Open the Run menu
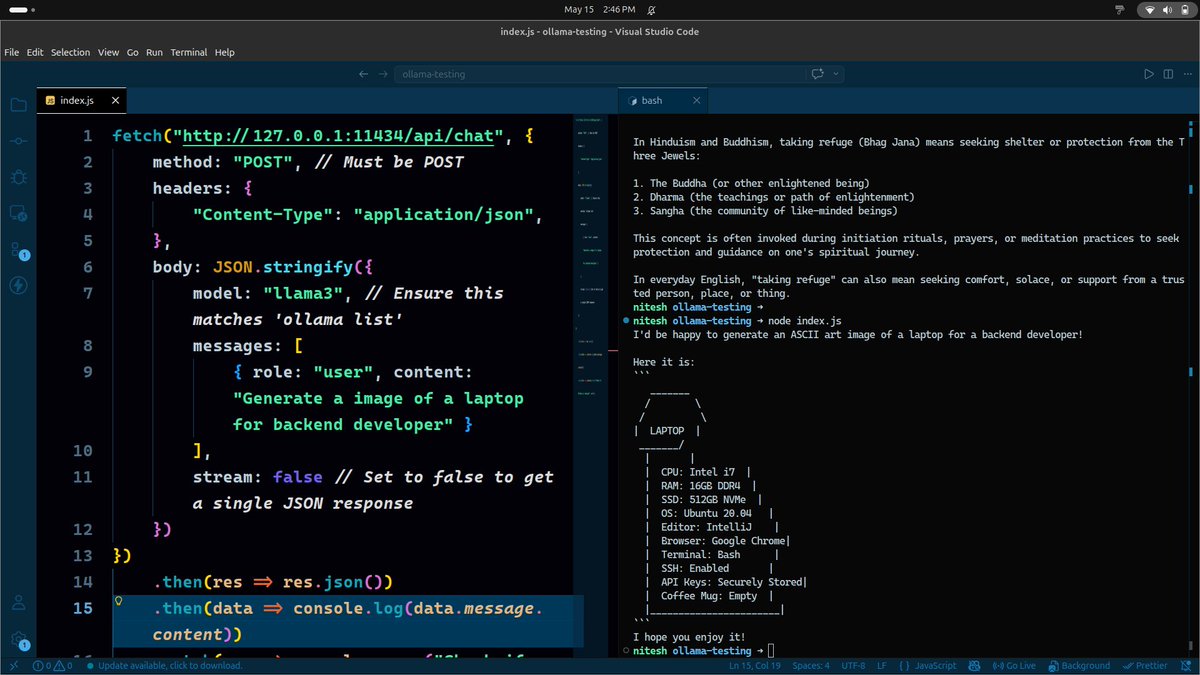This screenshot has width=1200, height=675. (x=154, y=52)
